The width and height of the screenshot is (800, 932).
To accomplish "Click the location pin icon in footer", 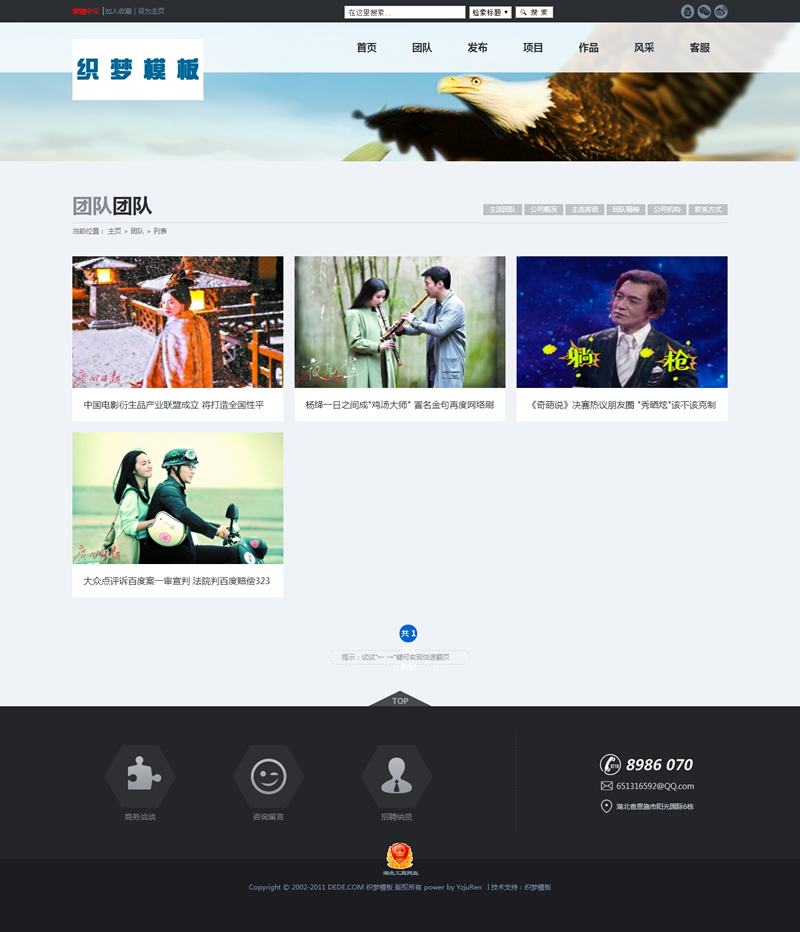I will tap(606, 806).
